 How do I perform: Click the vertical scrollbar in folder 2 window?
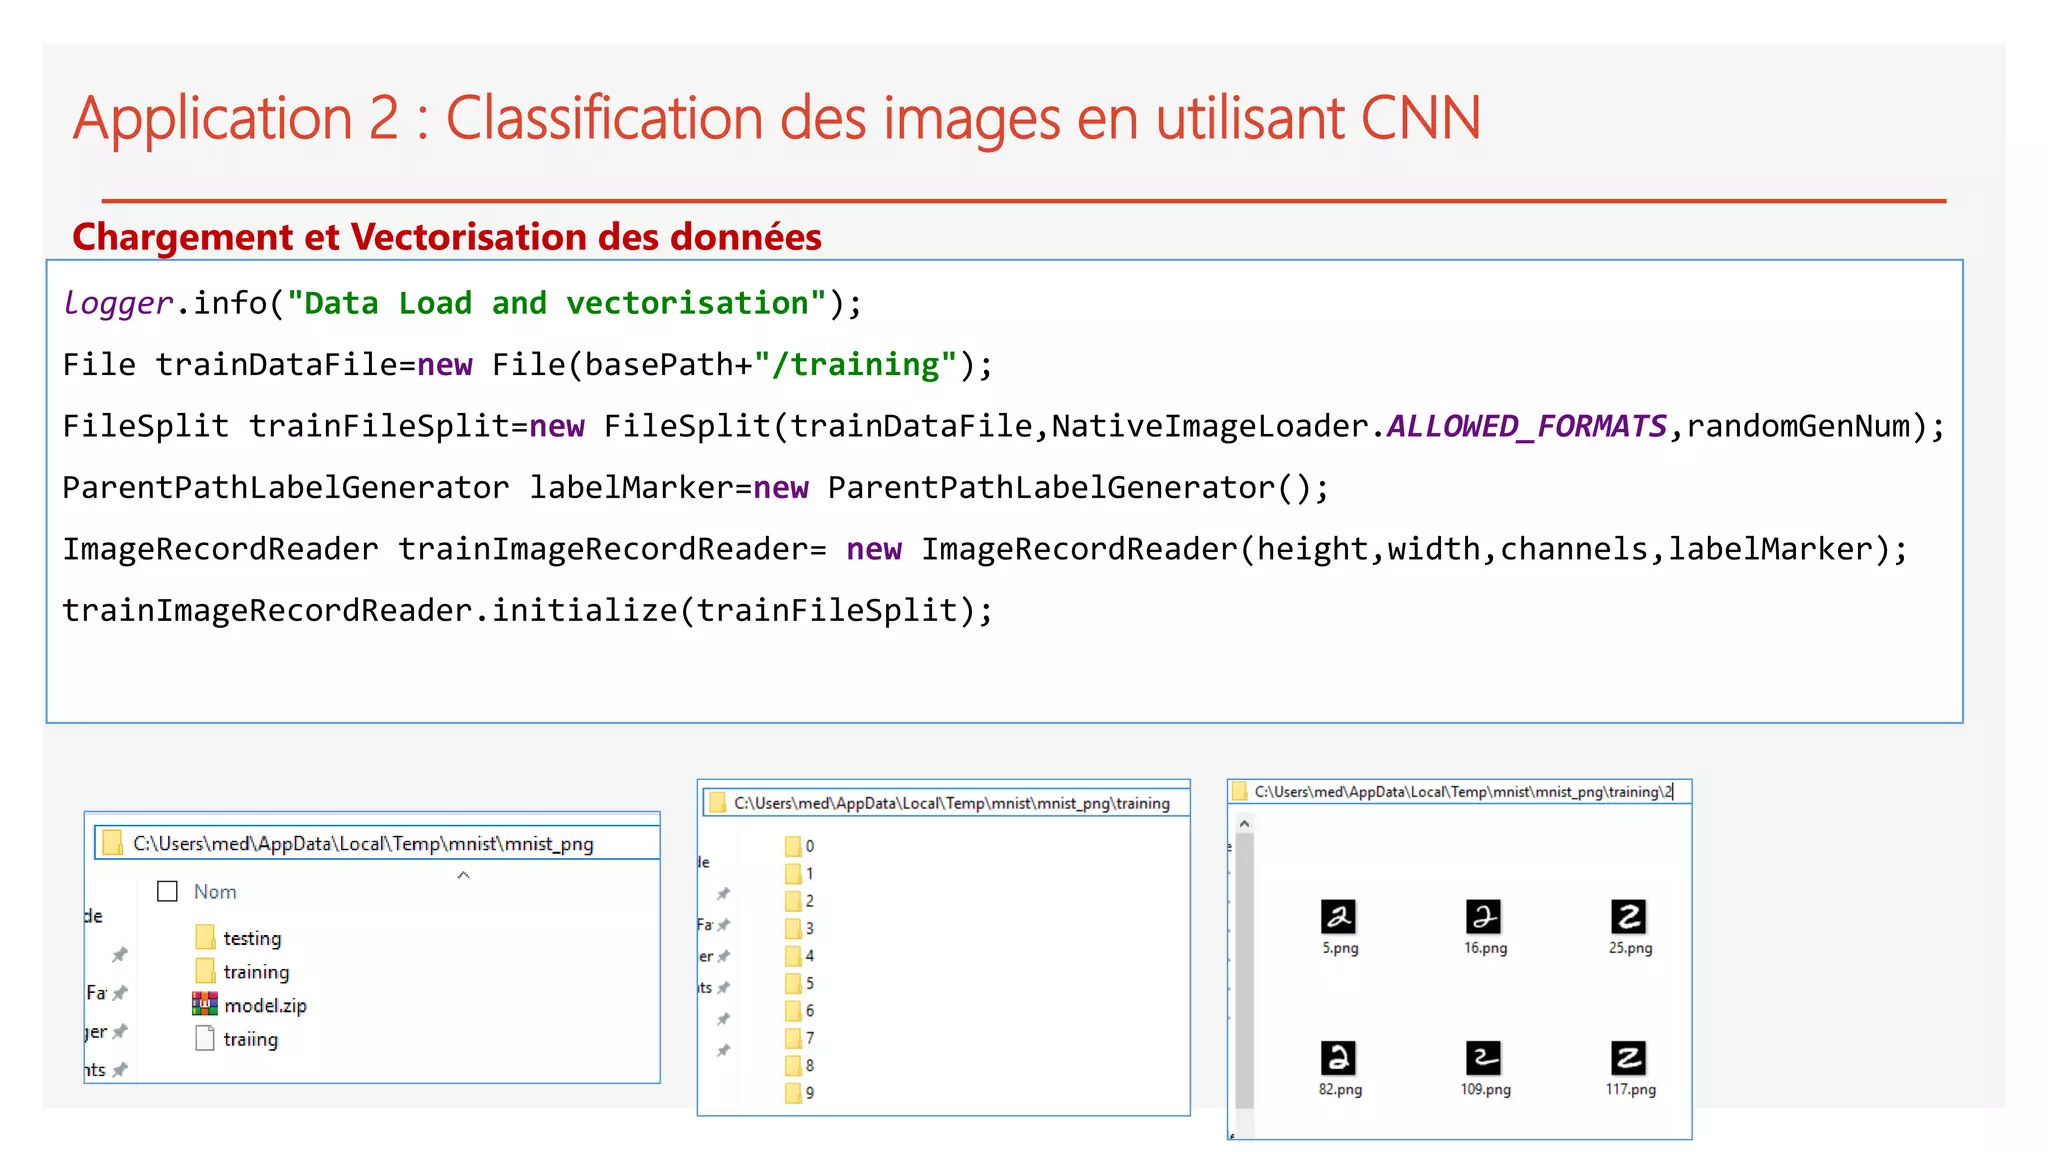[1245, 970]
